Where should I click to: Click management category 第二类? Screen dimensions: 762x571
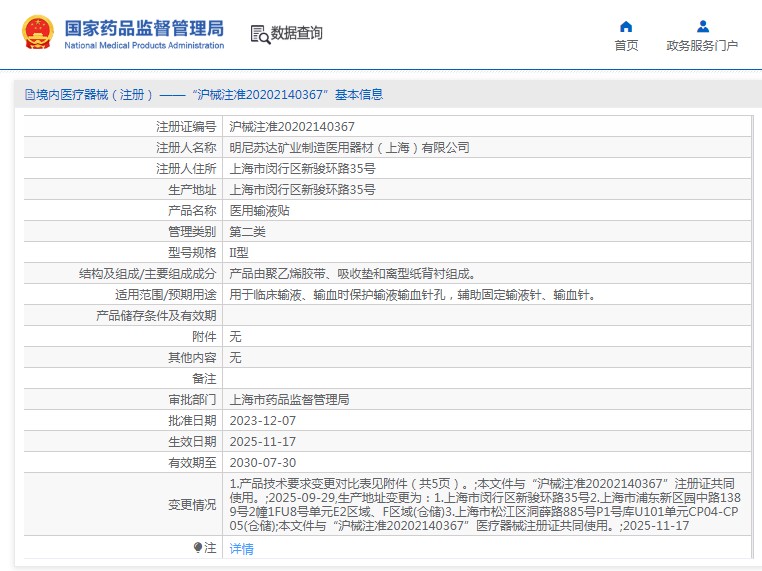point(247,231)
